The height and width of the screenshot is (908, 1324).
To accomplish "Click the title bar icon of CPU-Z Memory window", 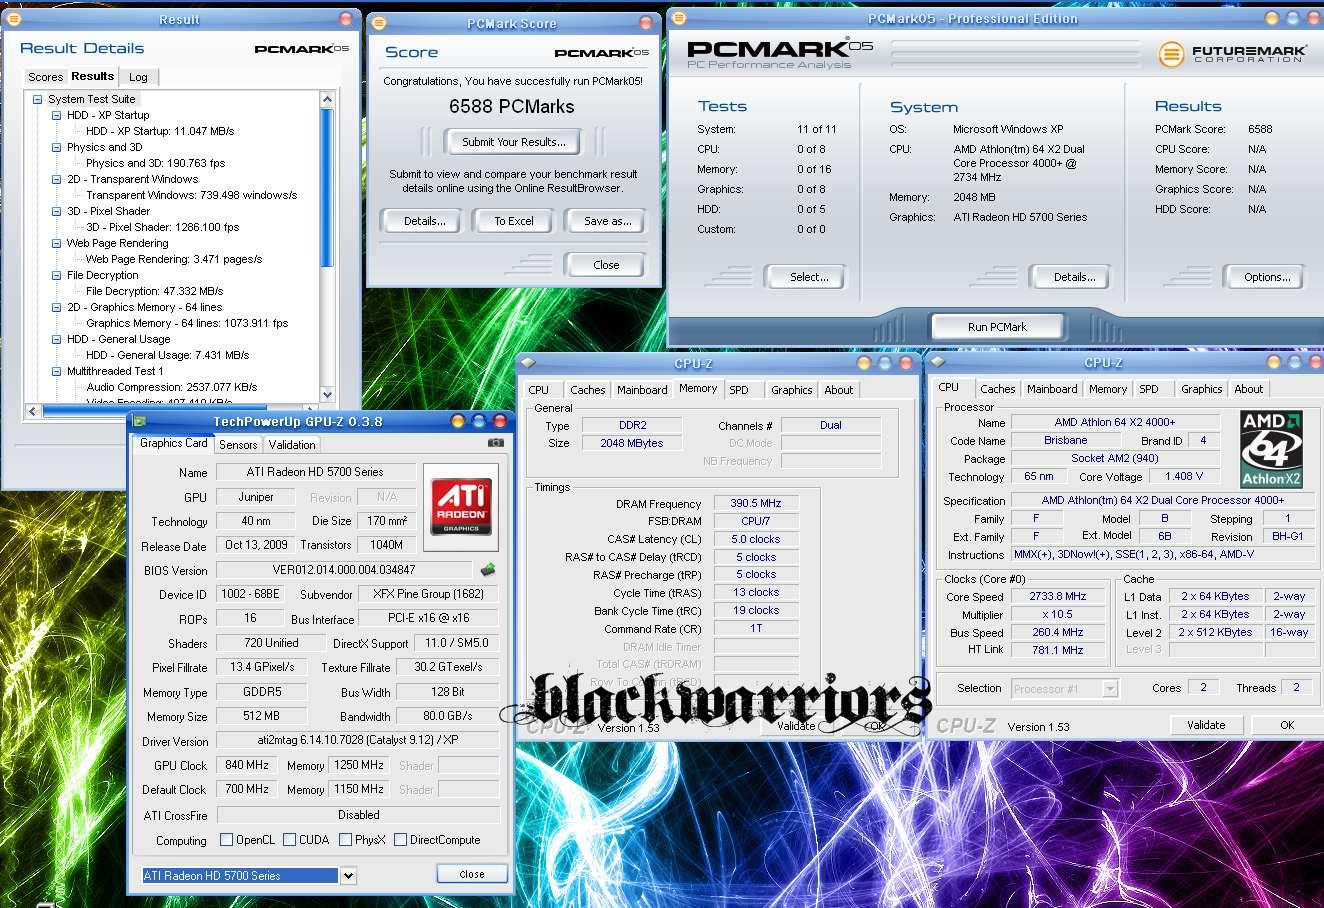I will 530,364.
